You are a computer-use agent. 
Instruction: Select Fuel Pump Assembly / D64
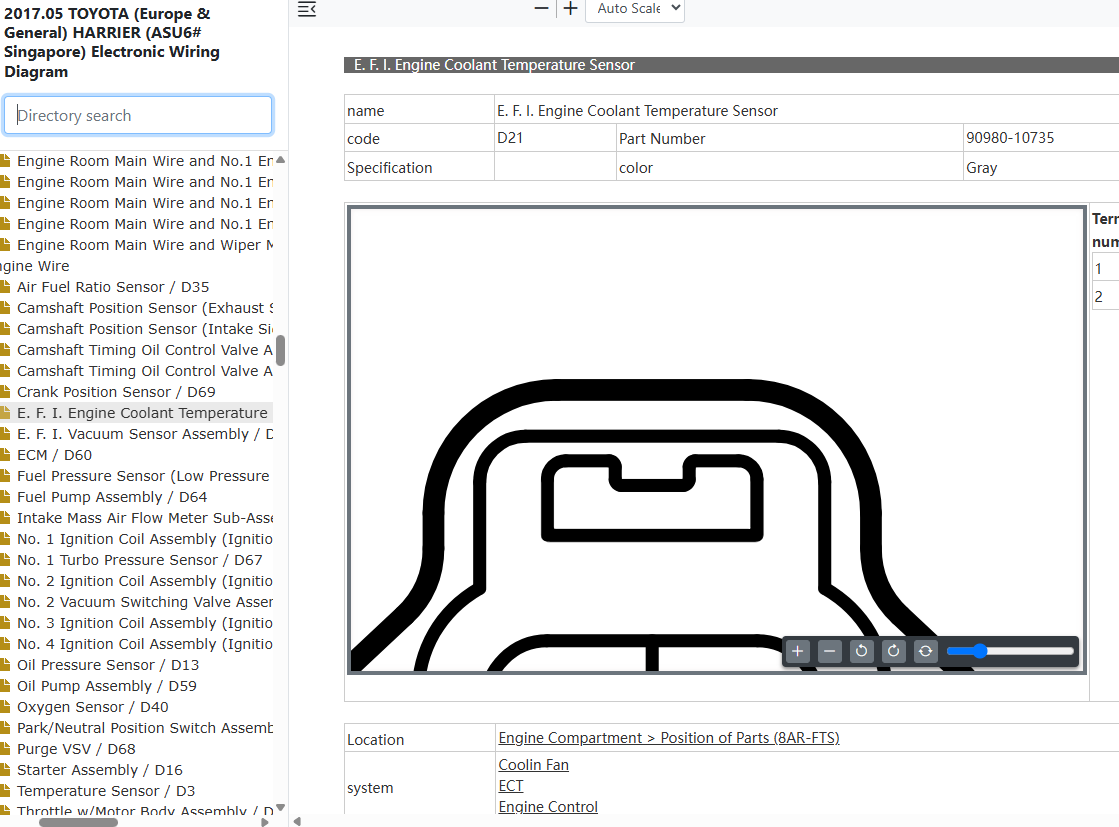click(112, 497)
